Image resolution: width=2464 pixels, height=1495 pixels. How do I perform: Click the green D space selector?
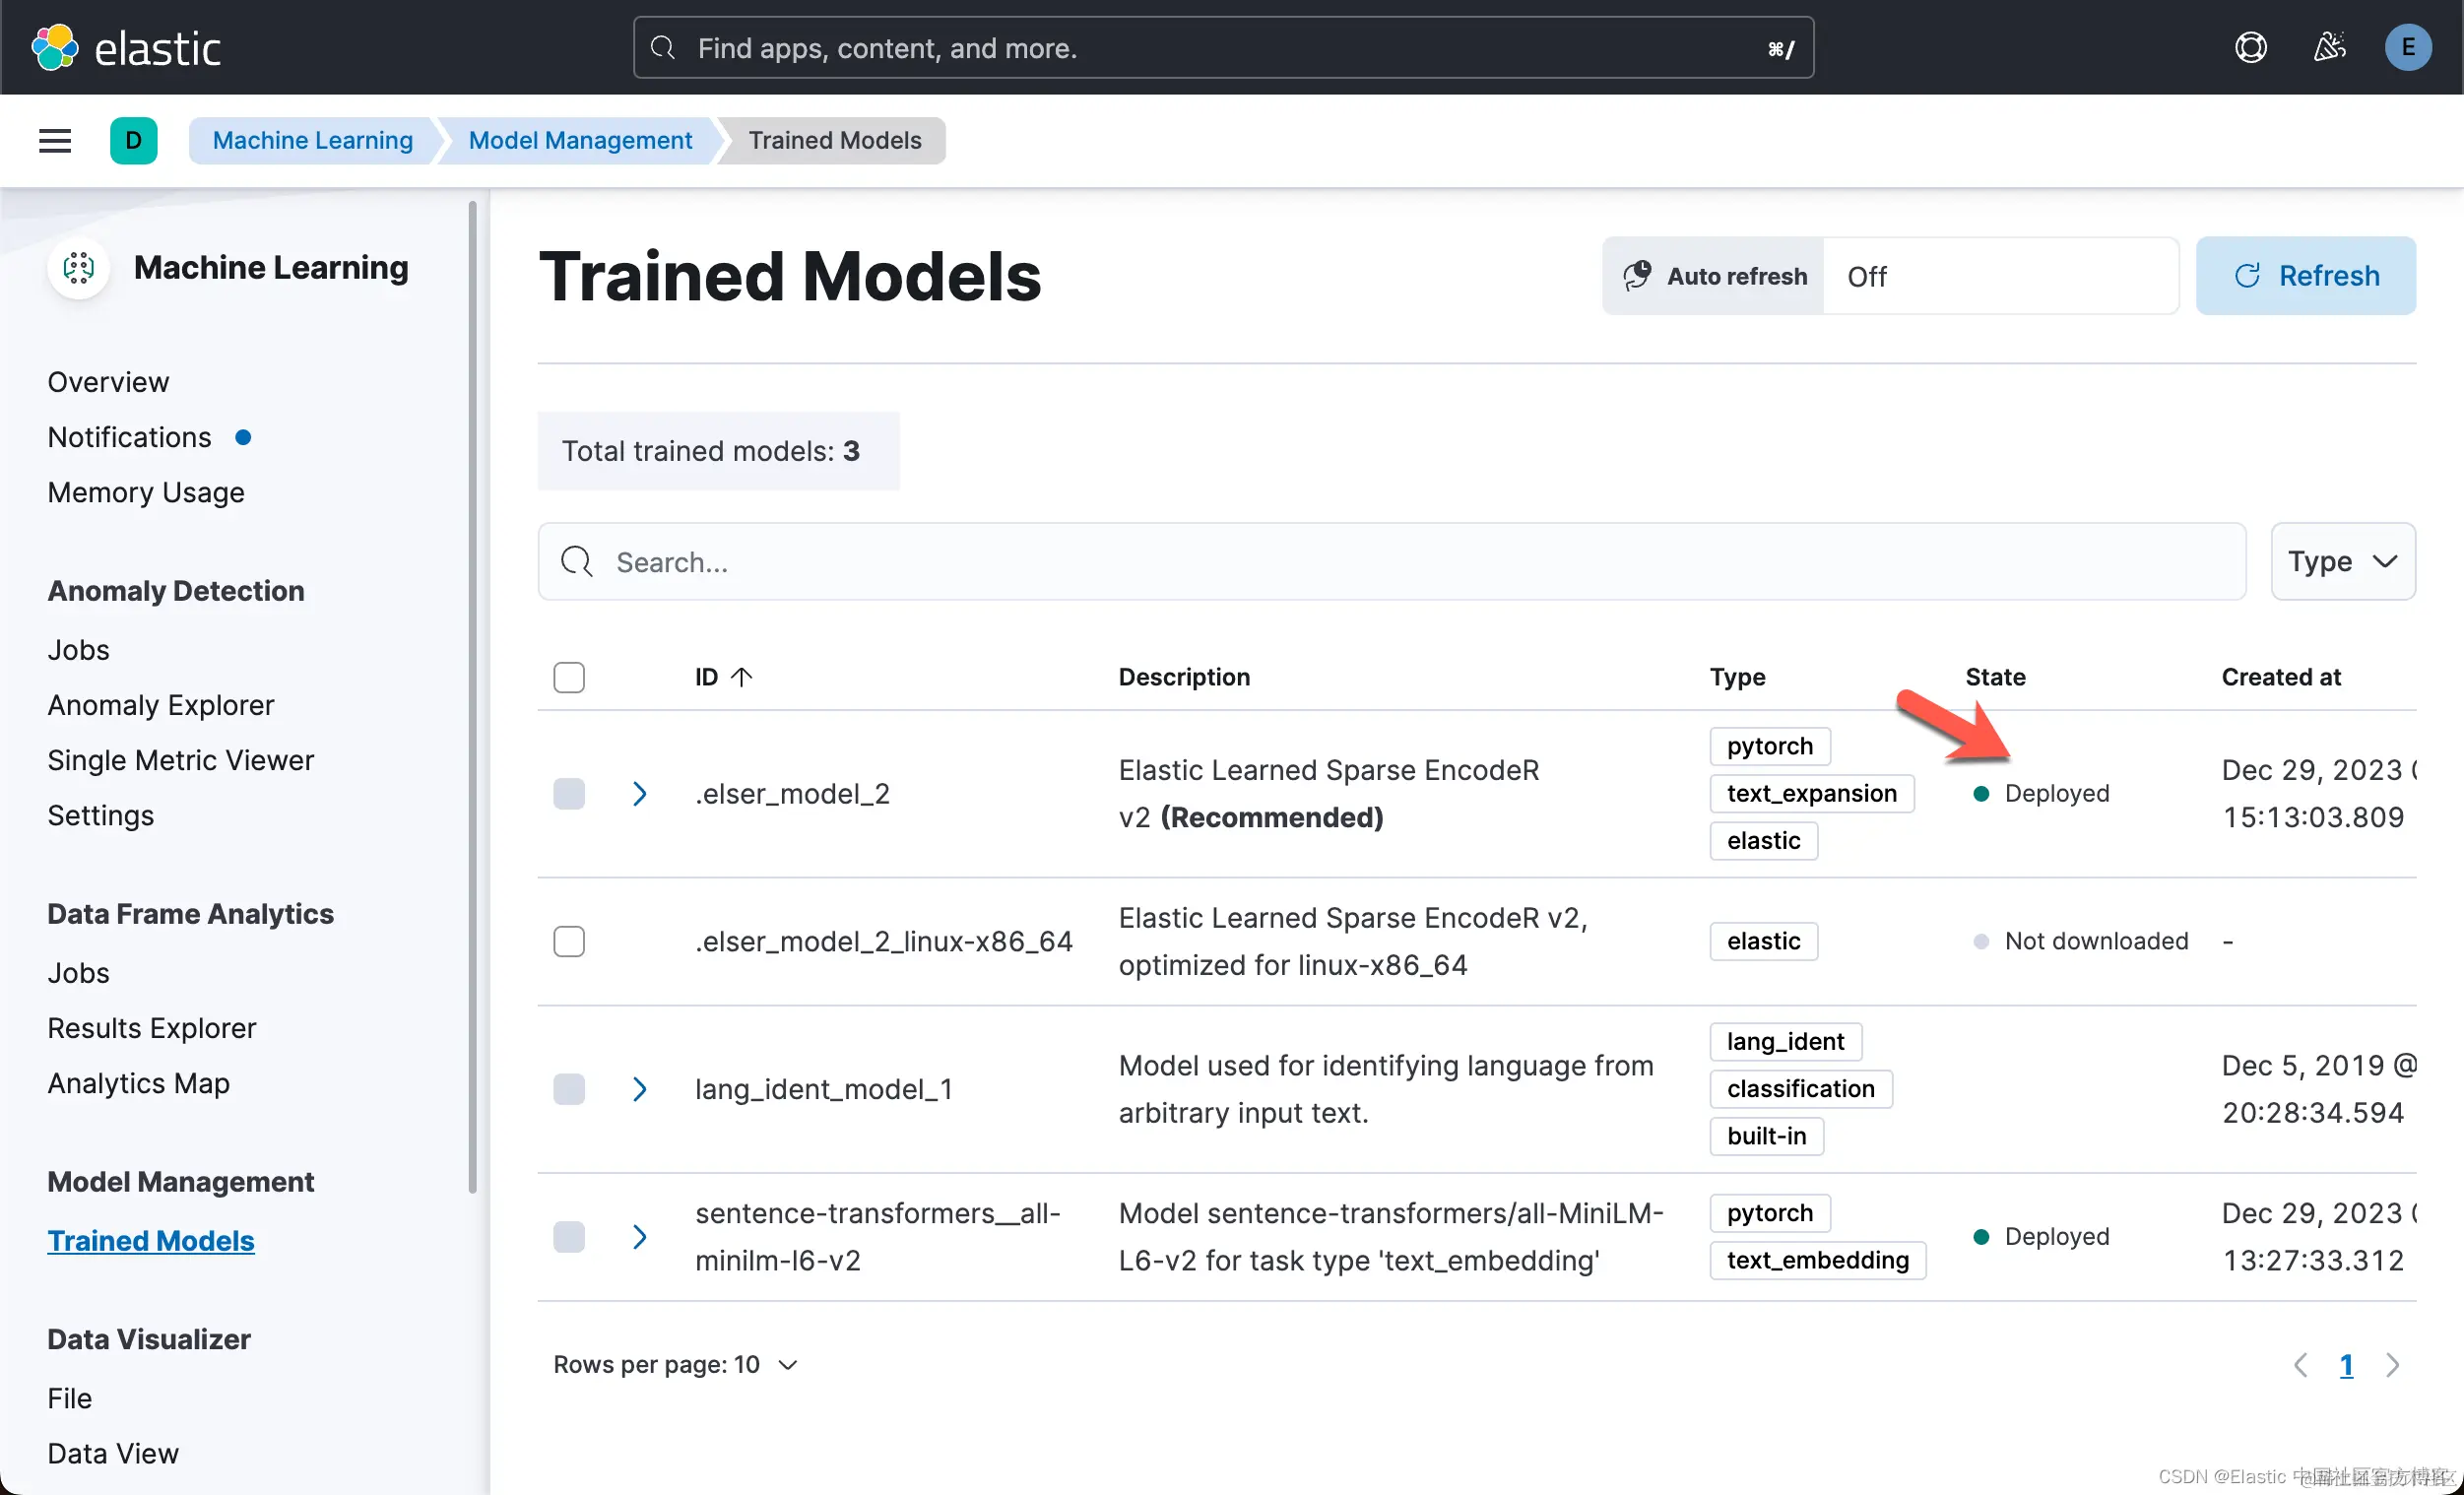click(133, 141)
